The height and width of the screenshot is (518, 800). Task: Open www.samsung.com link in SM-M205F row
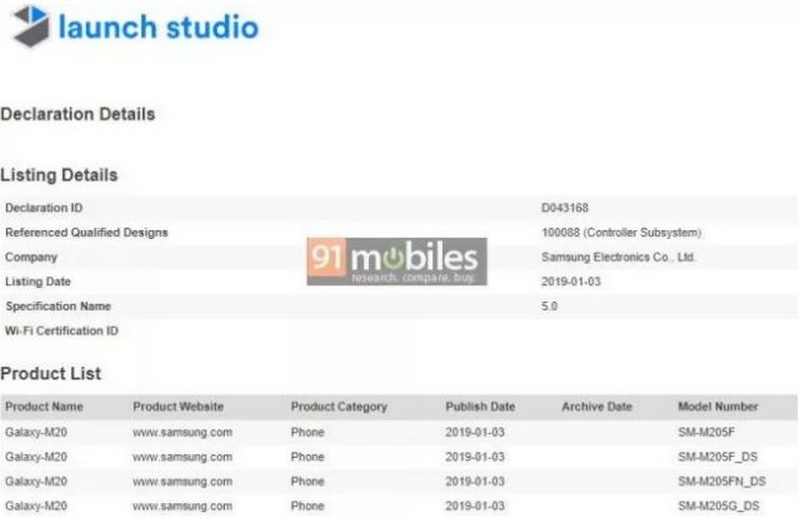coord(183,432)
